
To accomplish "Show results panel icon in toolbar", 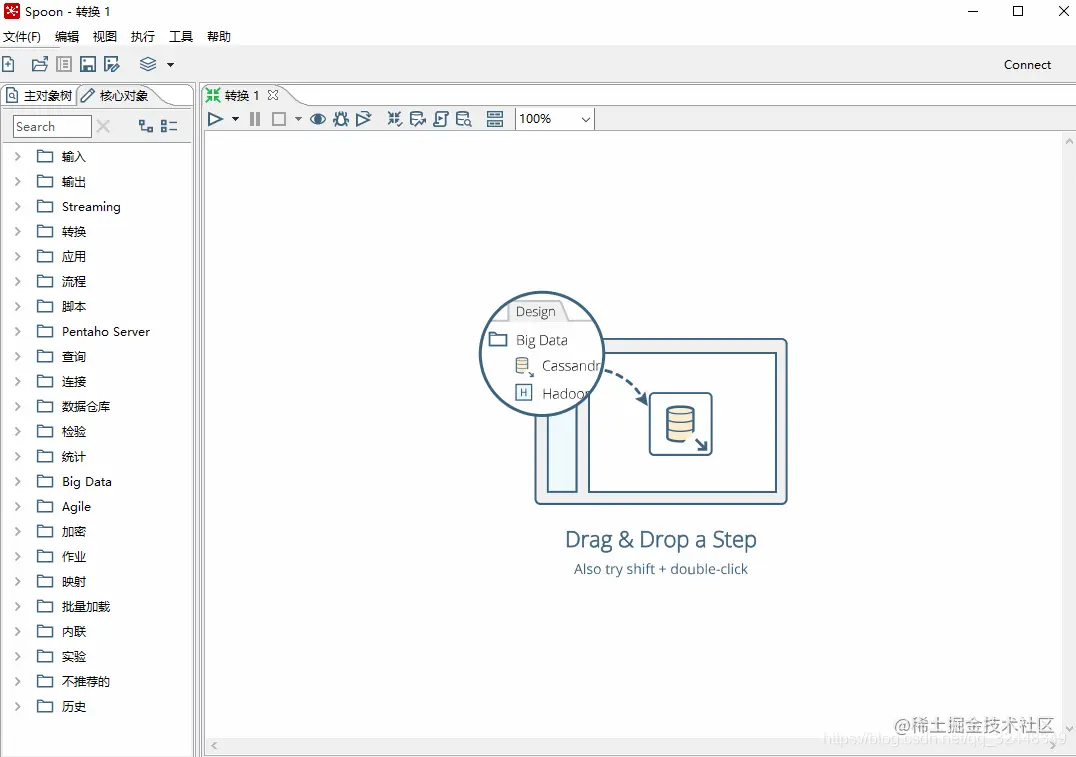I will (495, 119).
